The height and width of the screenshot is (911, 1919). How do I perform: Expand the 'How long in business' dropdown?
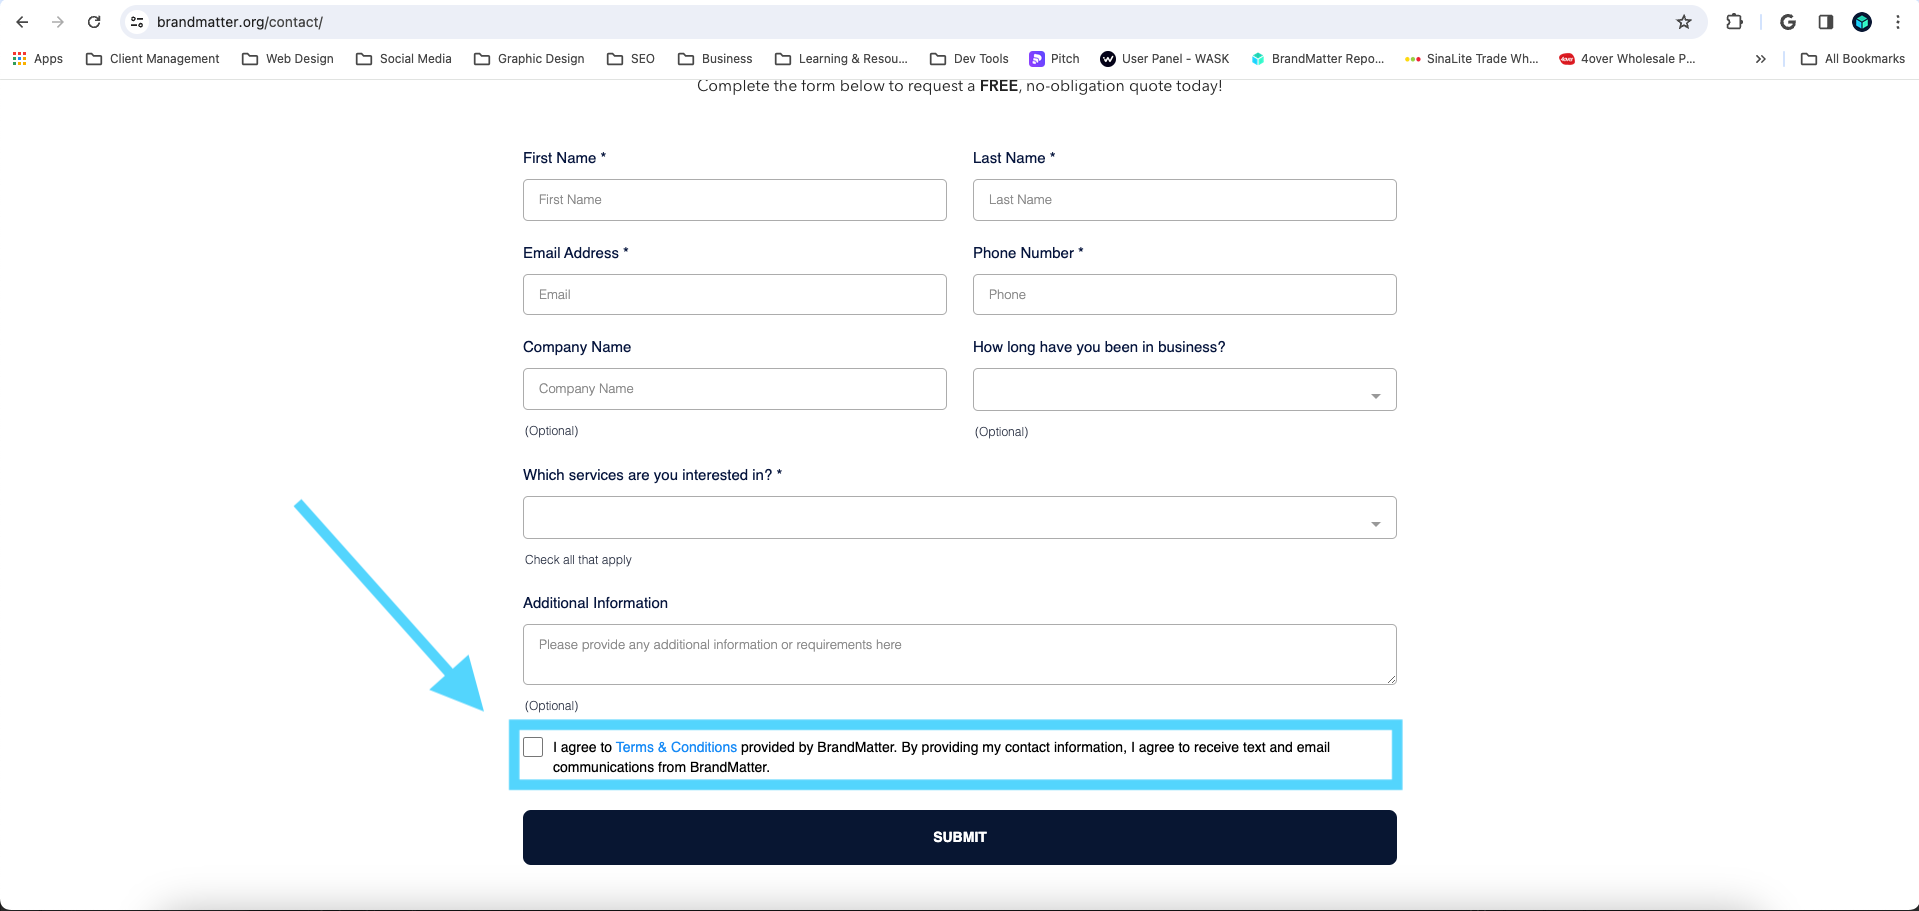pos(1184,390)
